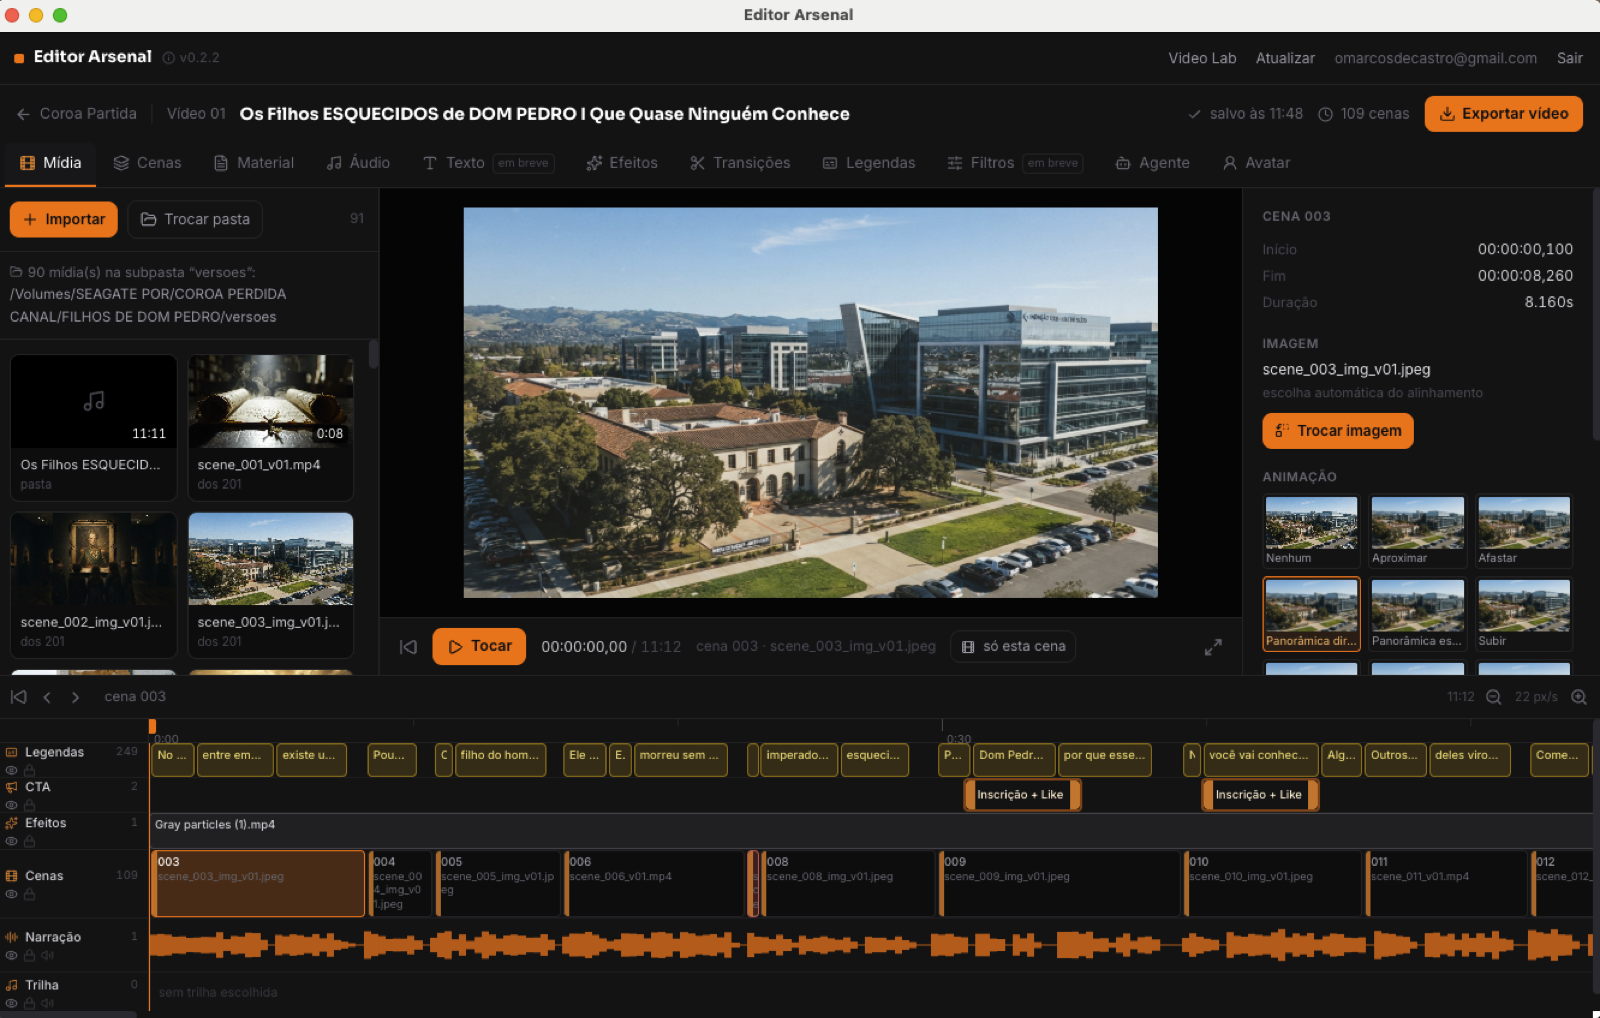This screenshot has width=1600, height=1018.
Task: Hide the Cenas track with eye icon
Action: click(12, 894)
